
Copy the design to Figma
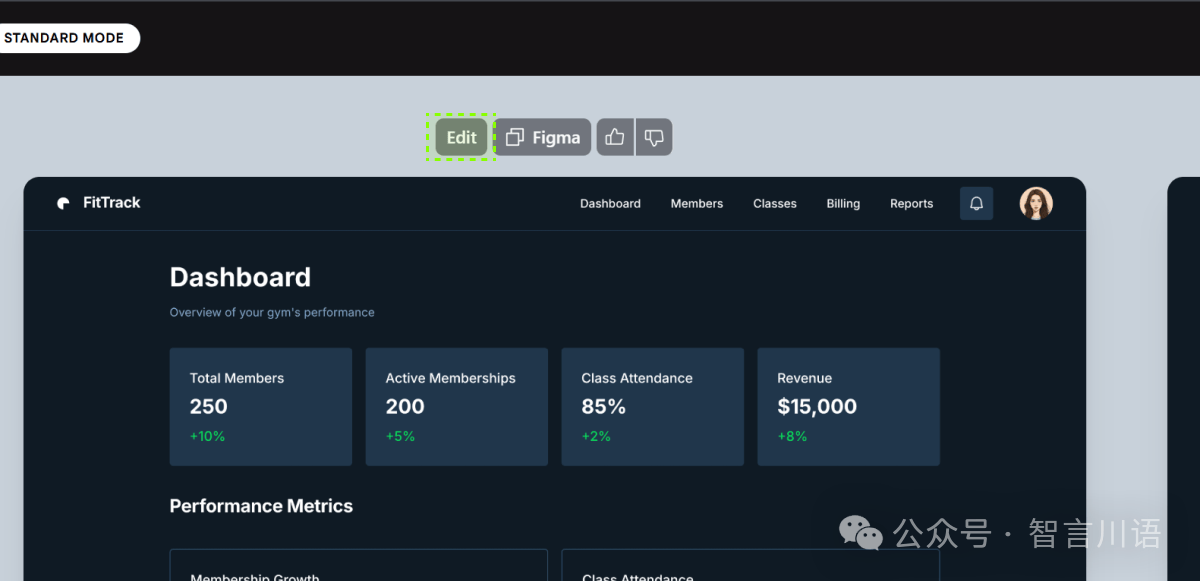pos(543,137)
